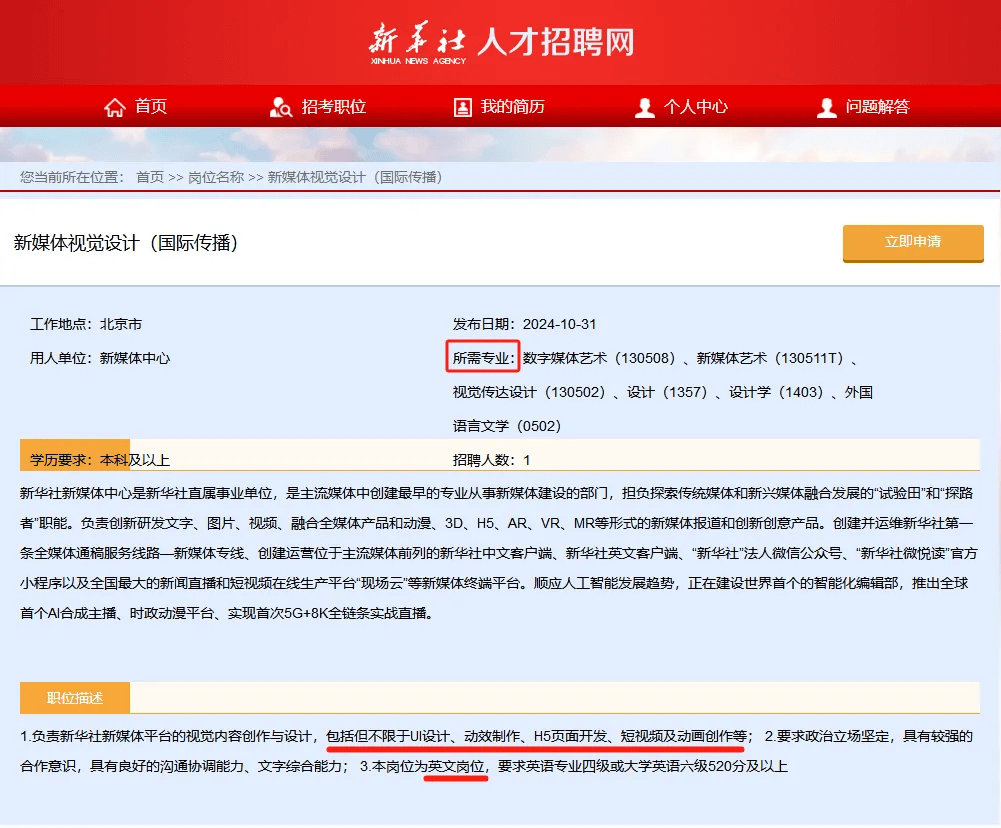This screenshot has height=828, width=1001.
Task: Select the 问题解答 menu text
Action: pos(877,107)
